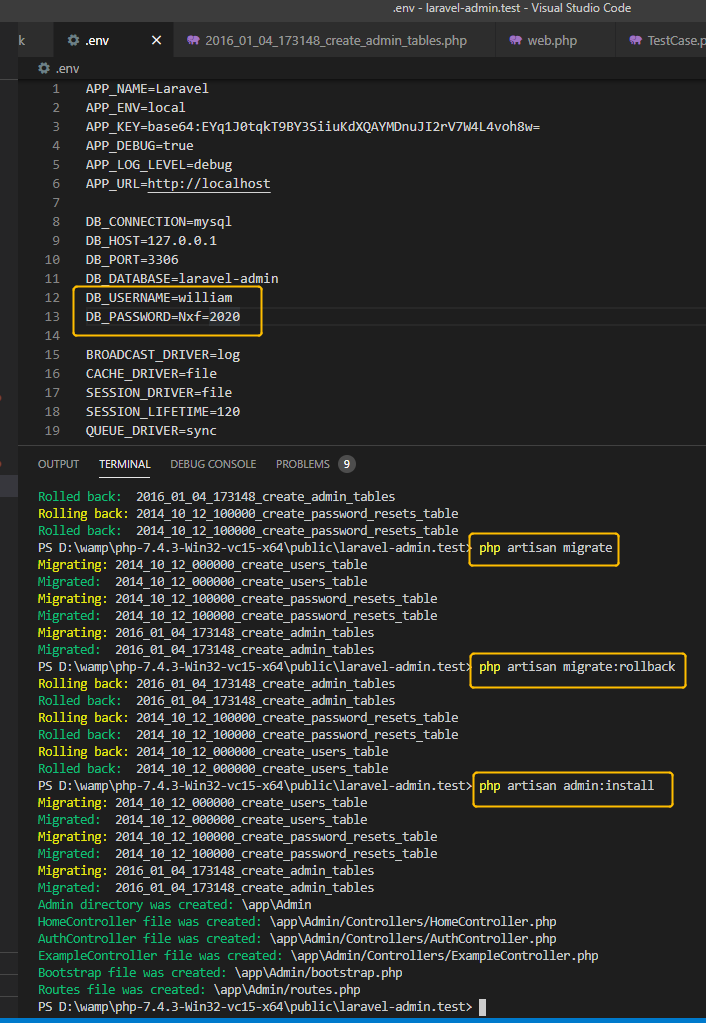Image resolution: width=706 pixels, height=1023 pixels.
Task: Click the 'php artisan migrate' terminal command
Action: (545, 547)
